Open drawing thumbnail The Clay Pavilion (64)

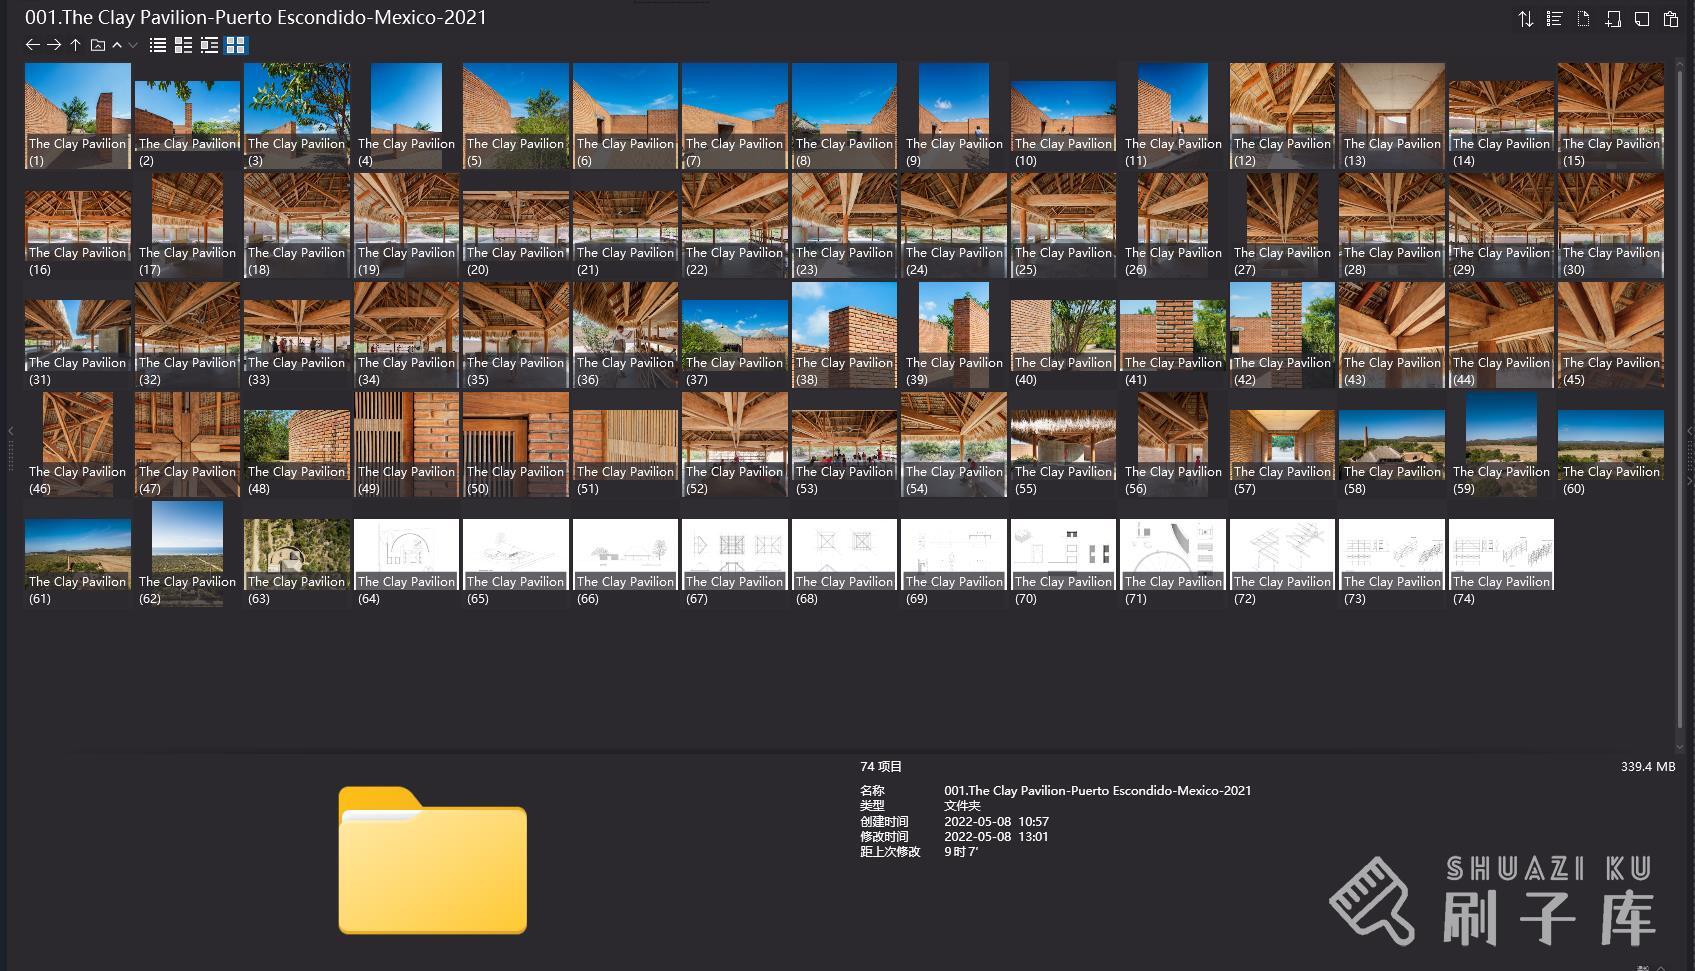click(406, 554)
